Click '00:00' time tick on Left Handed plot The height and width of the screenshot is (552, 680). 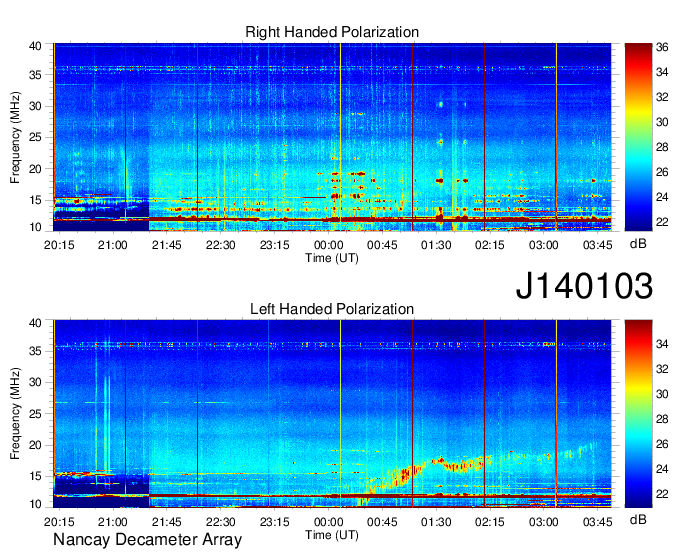coord(328,522)
